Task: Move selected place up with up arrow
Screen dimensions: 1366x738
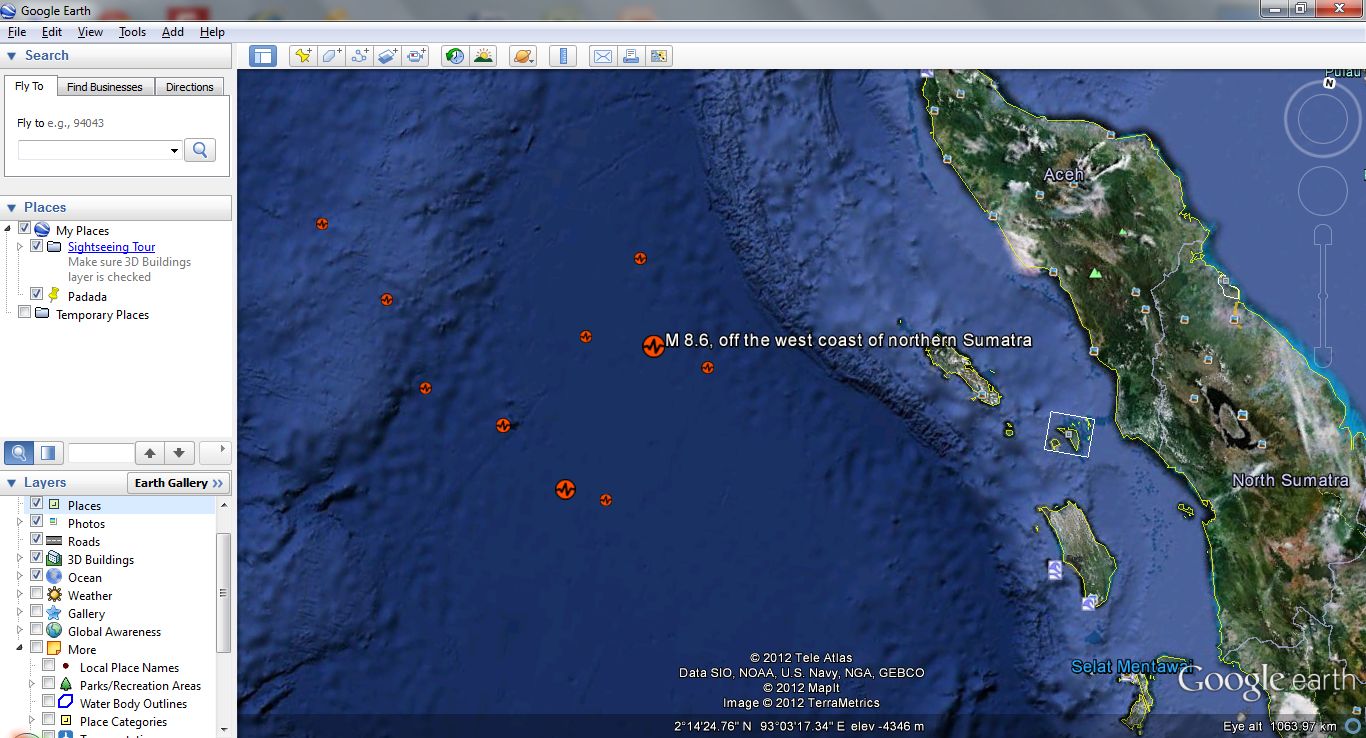Action: pyautogui.click(x=150, y=453)
